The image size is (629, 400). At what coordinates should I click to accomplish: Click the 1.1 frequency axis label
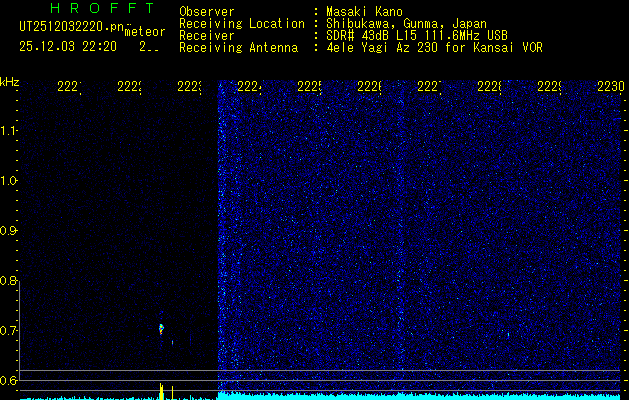pos(8,131)
